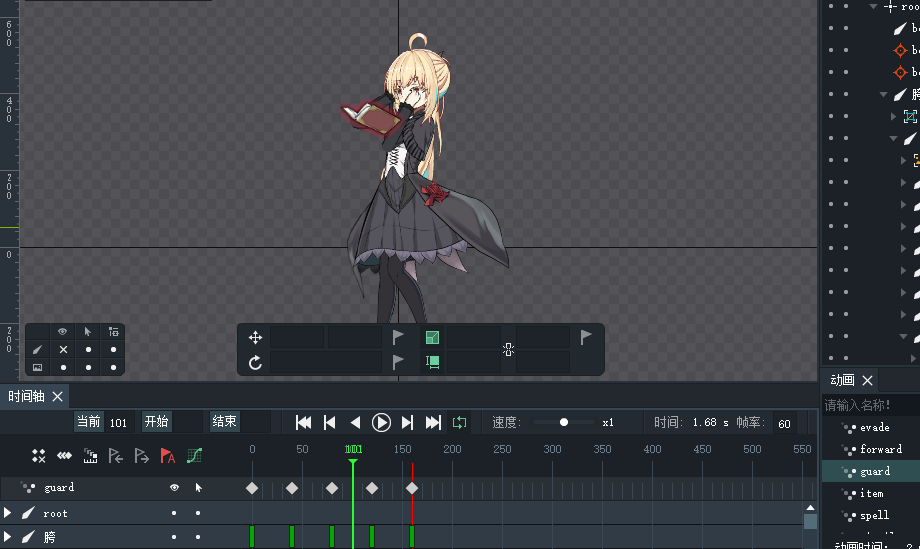The width and height of the screenshot is (920, 549).
Task: Select the move translate icon in transform panel
Action: pyautogui.click(x=255, y=337)
